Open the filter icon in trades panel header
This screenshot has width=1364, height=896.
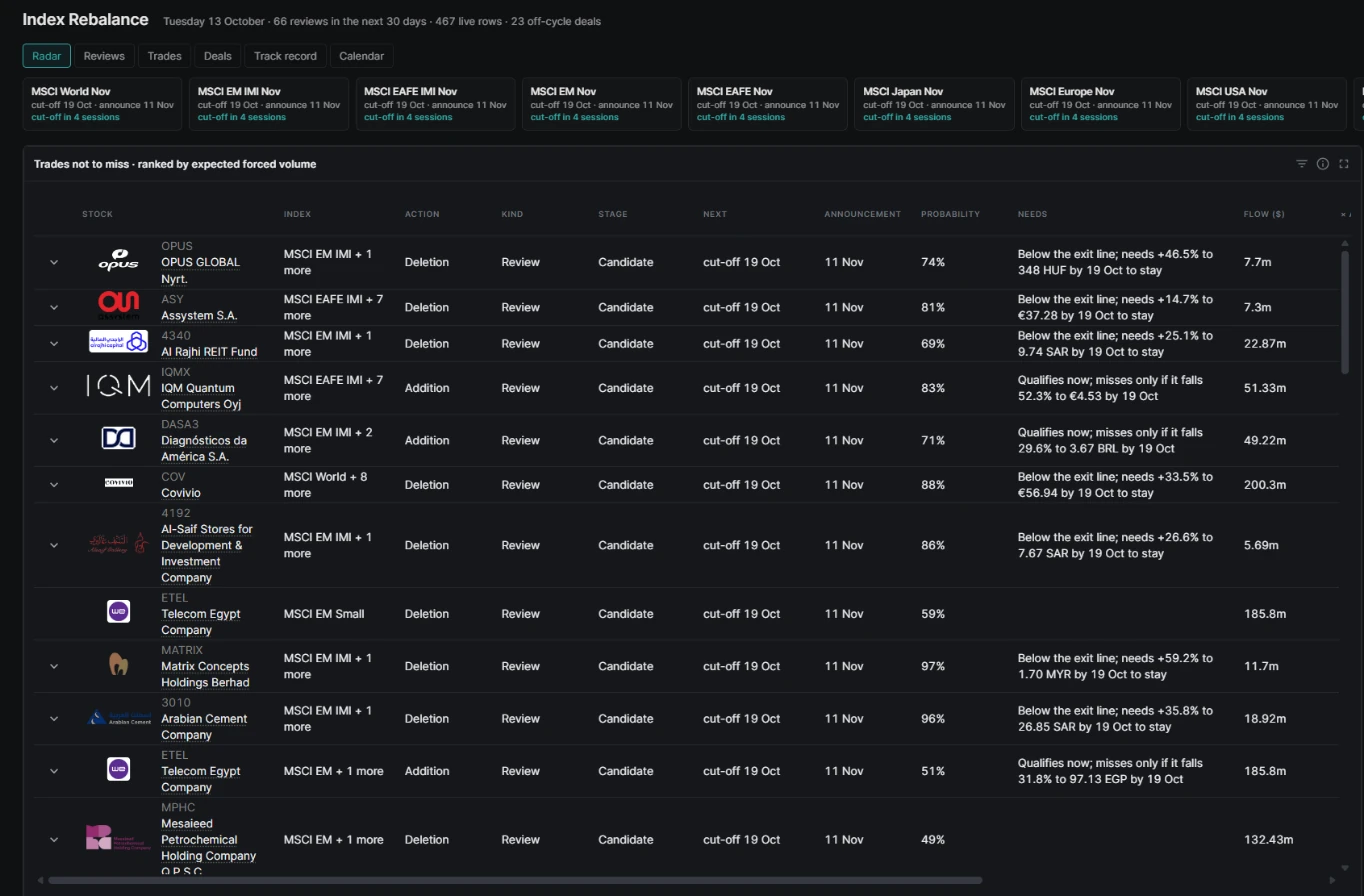point(1301,164)
